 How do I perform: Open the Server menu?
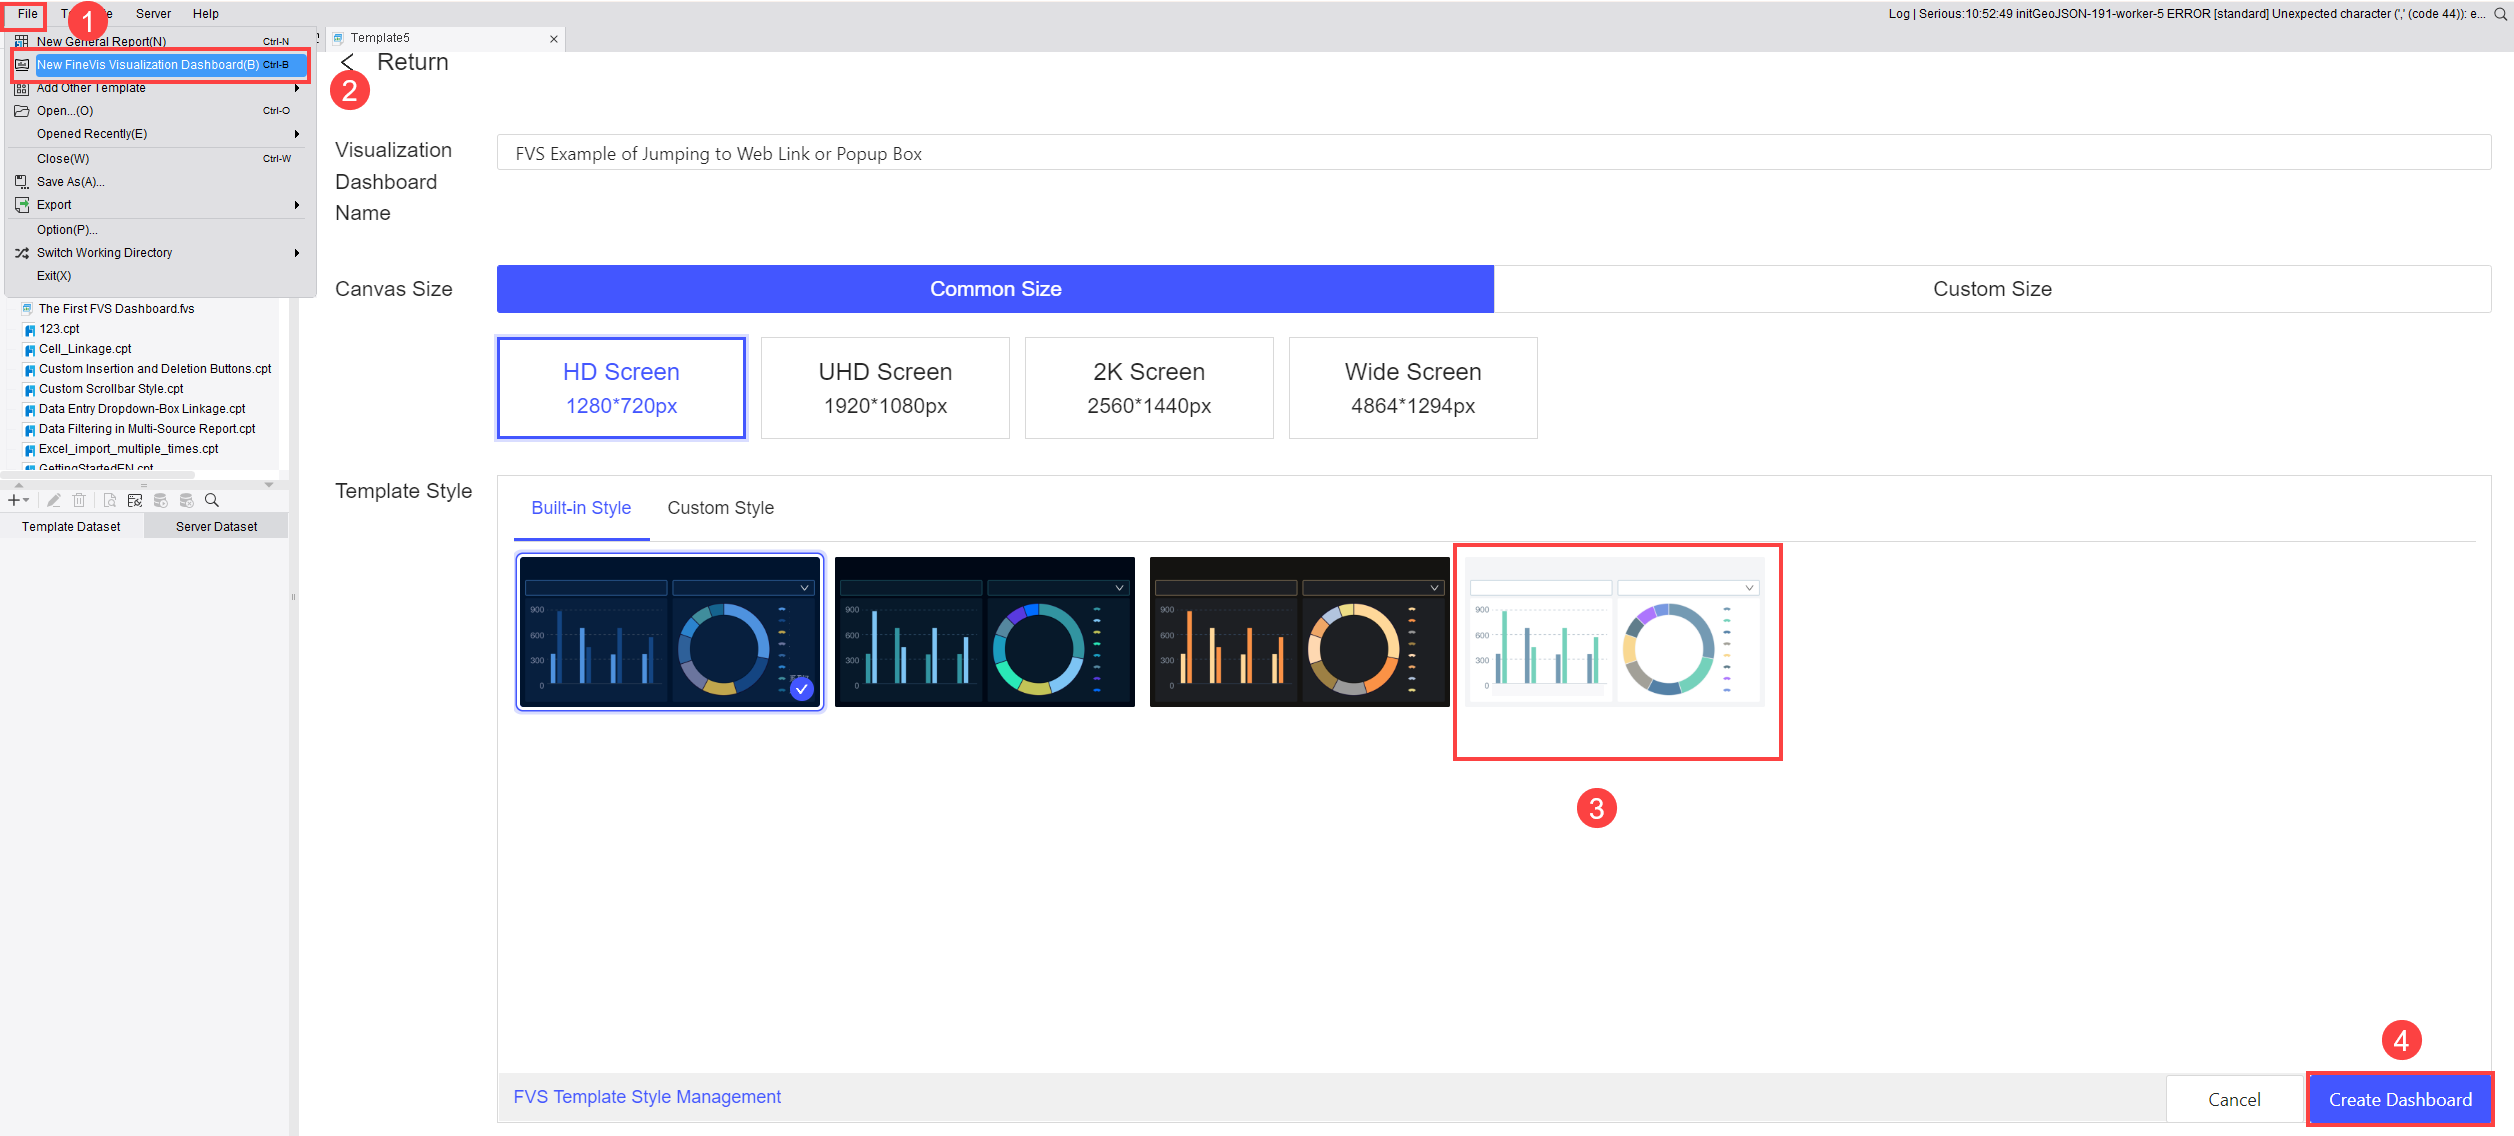[x=153, y=14]
